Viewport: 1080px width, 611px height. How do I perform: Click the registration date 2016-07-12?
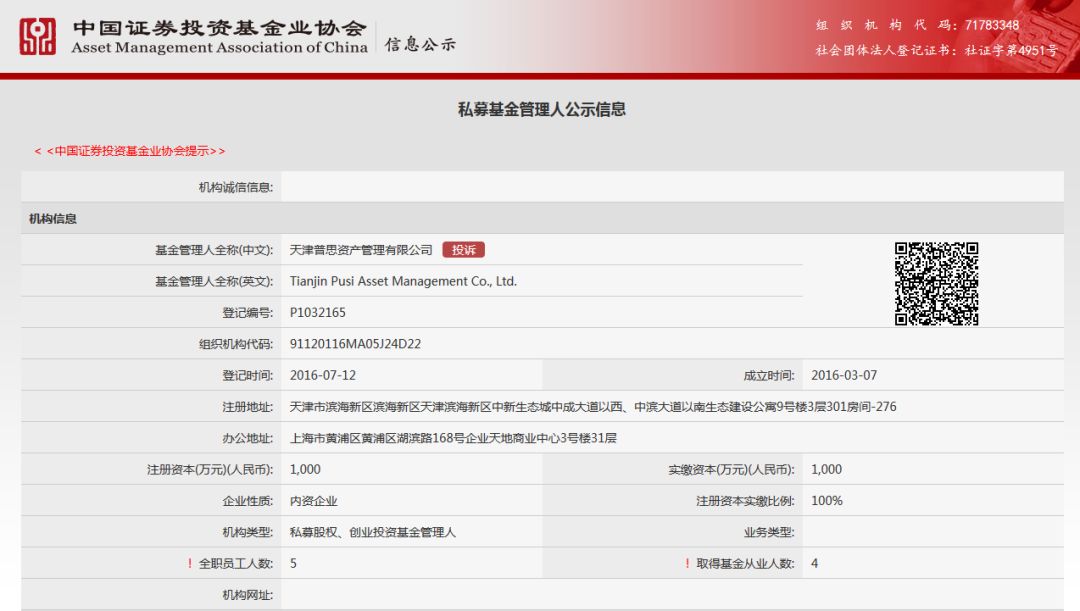pos(322,375)
